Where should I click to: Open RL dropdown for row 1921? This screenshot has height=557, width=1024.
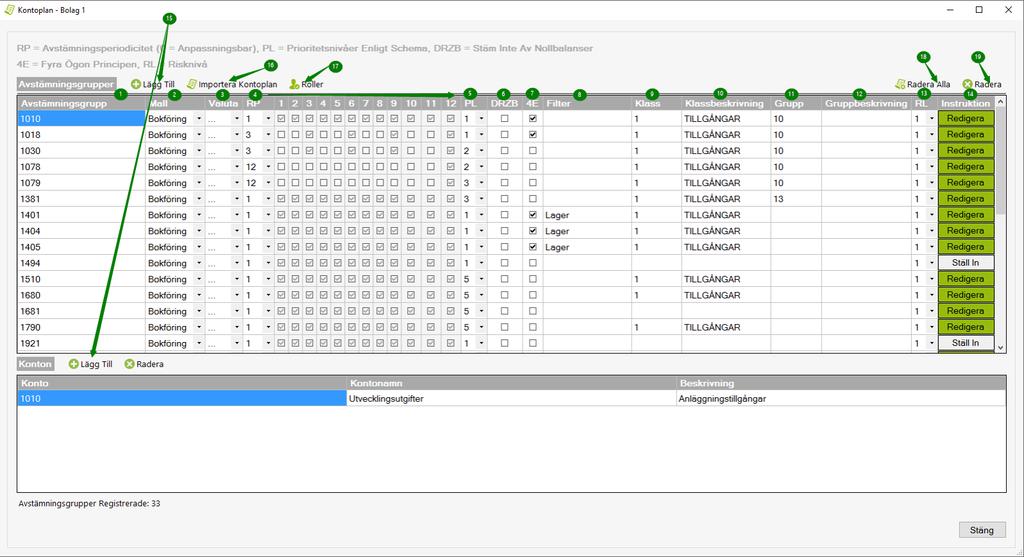click(x=931, y=343)
